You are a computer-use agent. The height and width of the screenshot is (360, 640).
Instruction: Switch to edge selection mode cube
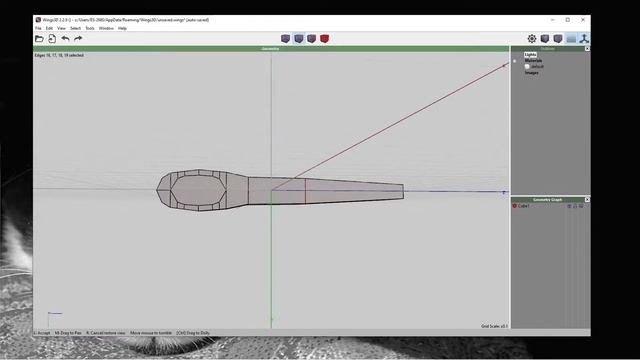tap(299, 39)
